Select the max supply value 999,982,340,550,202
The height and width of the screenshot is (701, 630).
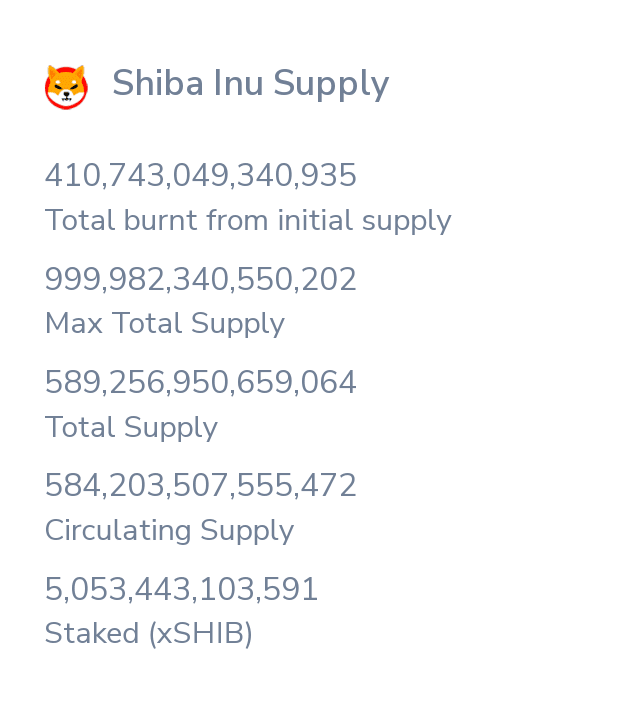coord(201,280)
